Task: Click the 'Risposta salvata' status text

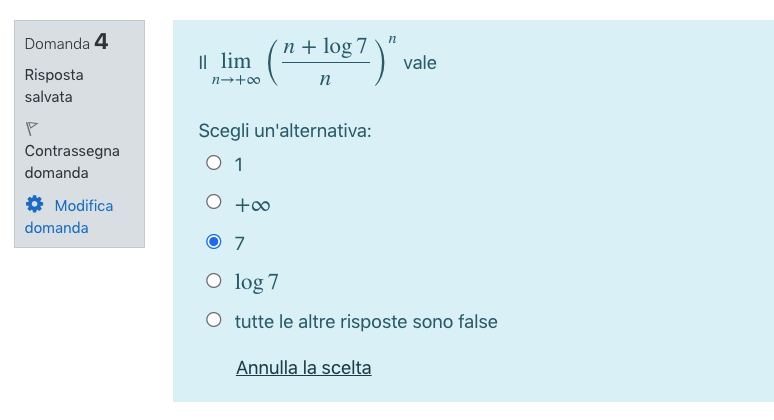Action: pos(54,86)
